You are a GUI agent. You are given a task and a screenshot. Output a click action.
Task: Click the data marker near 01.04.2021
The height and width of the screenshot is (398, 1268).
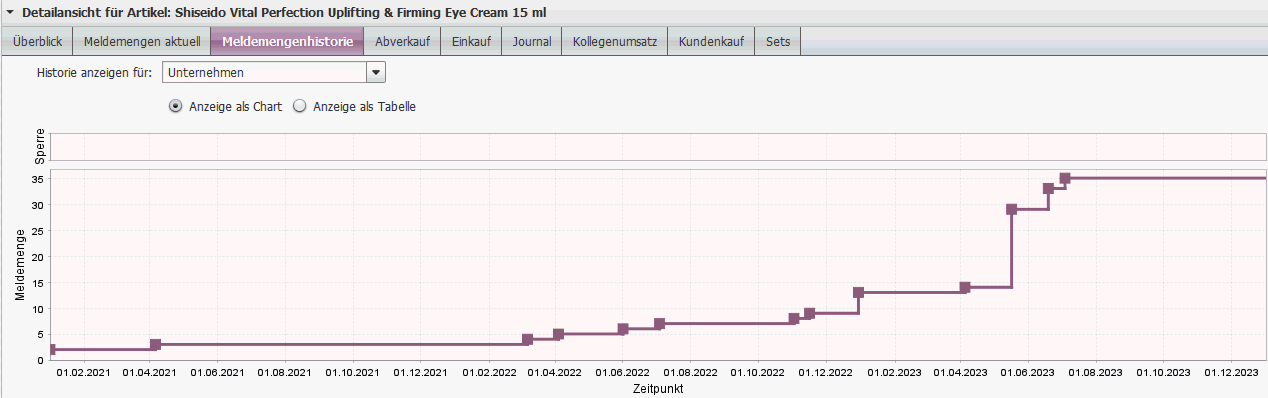coord(155,344)
